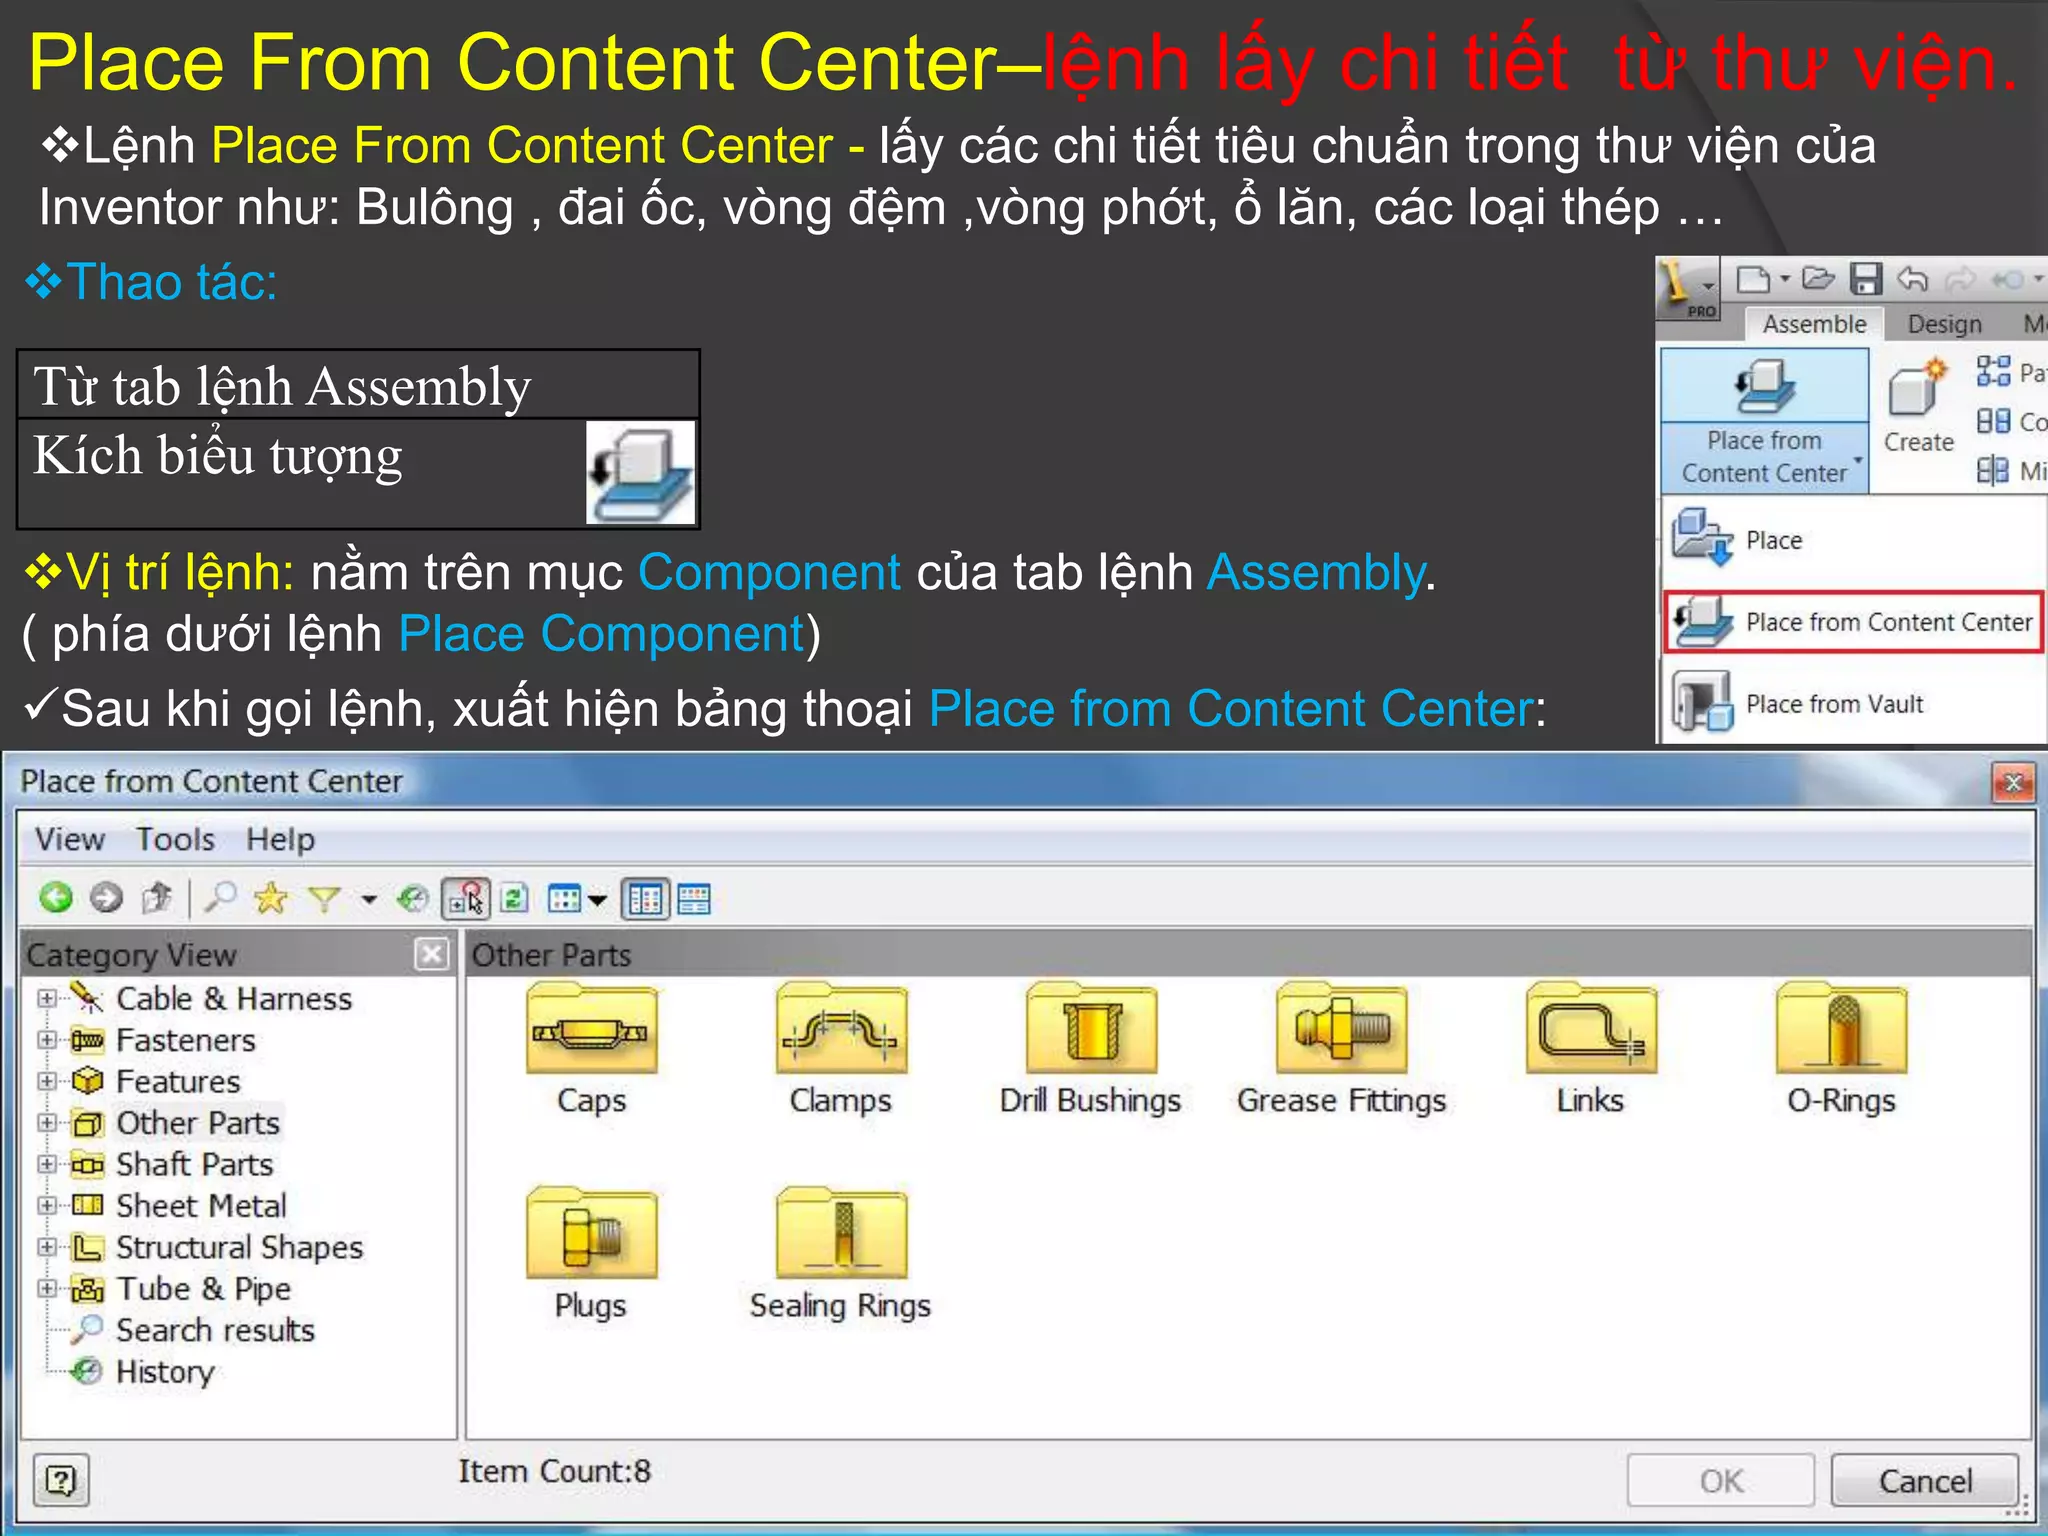Expand the Sheet Metal tree node

(47, 1205)
